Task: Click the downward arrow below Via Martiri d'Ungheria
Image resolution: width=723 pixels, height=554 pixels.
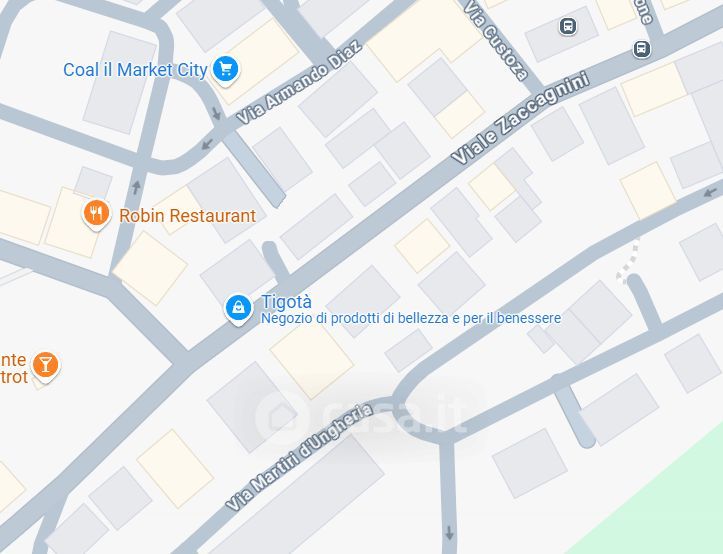Action: tap(449, 533)
